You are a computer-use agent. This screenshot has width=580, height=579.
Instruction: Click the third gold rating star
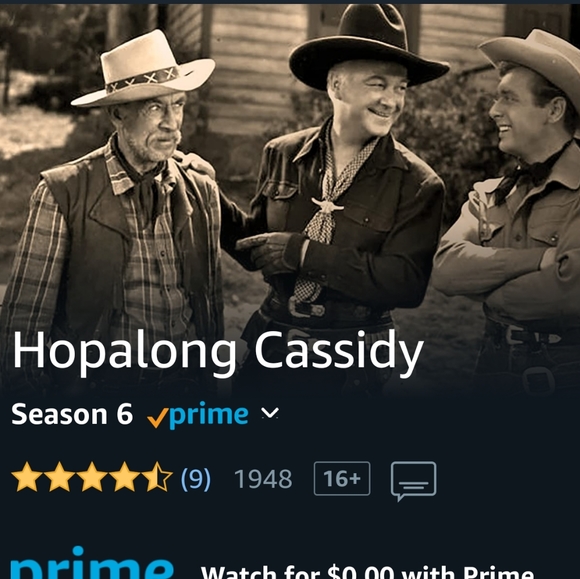(92, 477)
